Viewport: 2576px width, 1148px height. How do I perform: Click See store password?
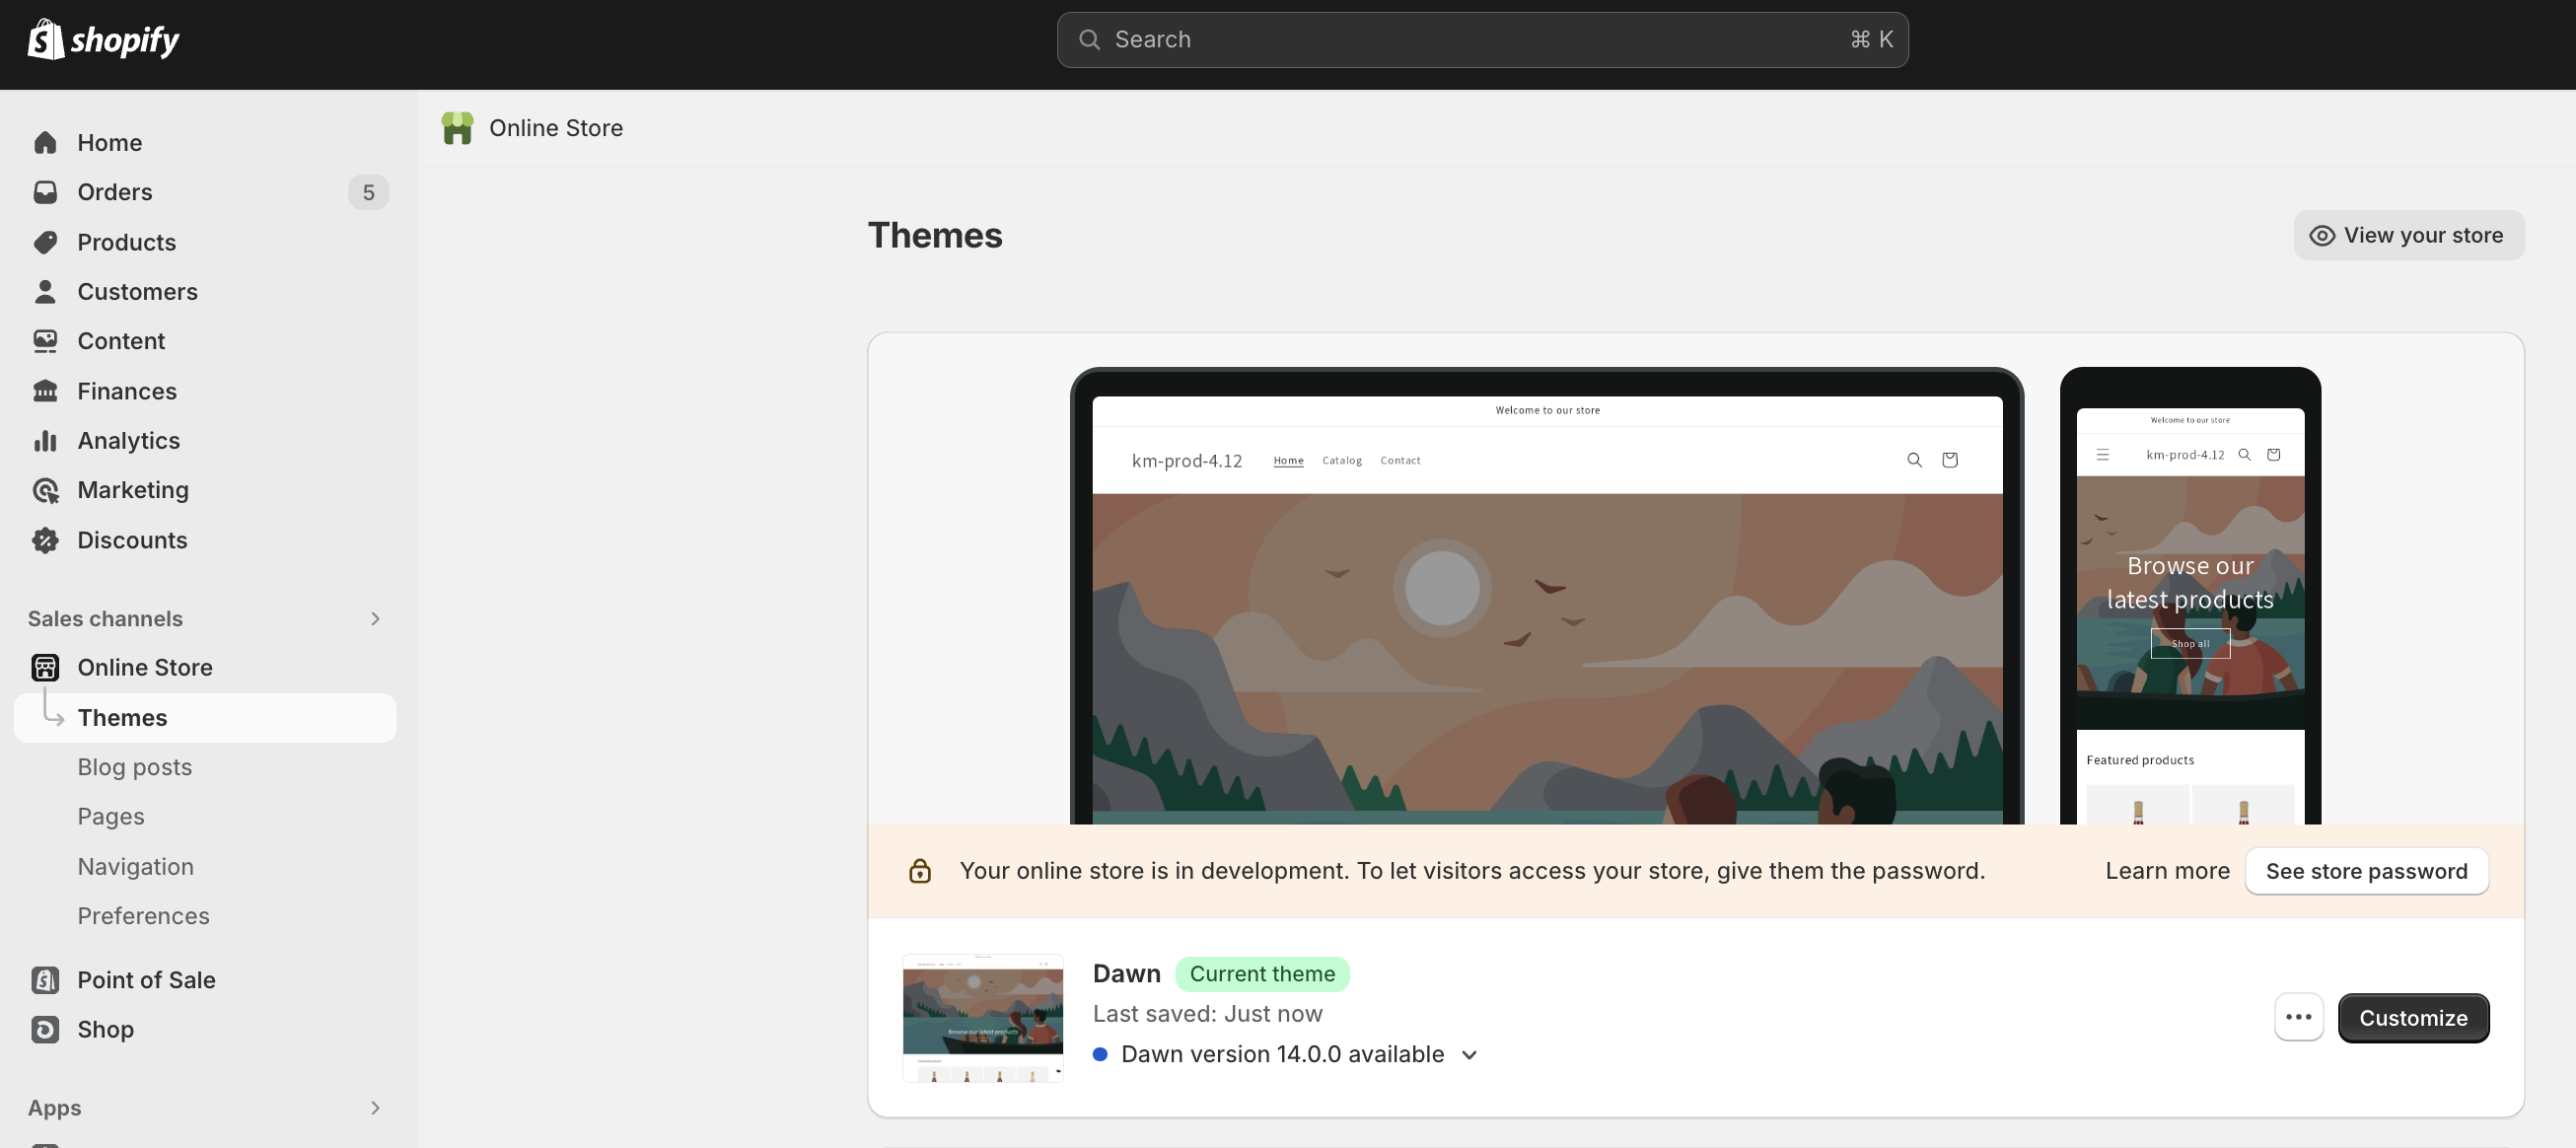click(x=2366, y=871)
